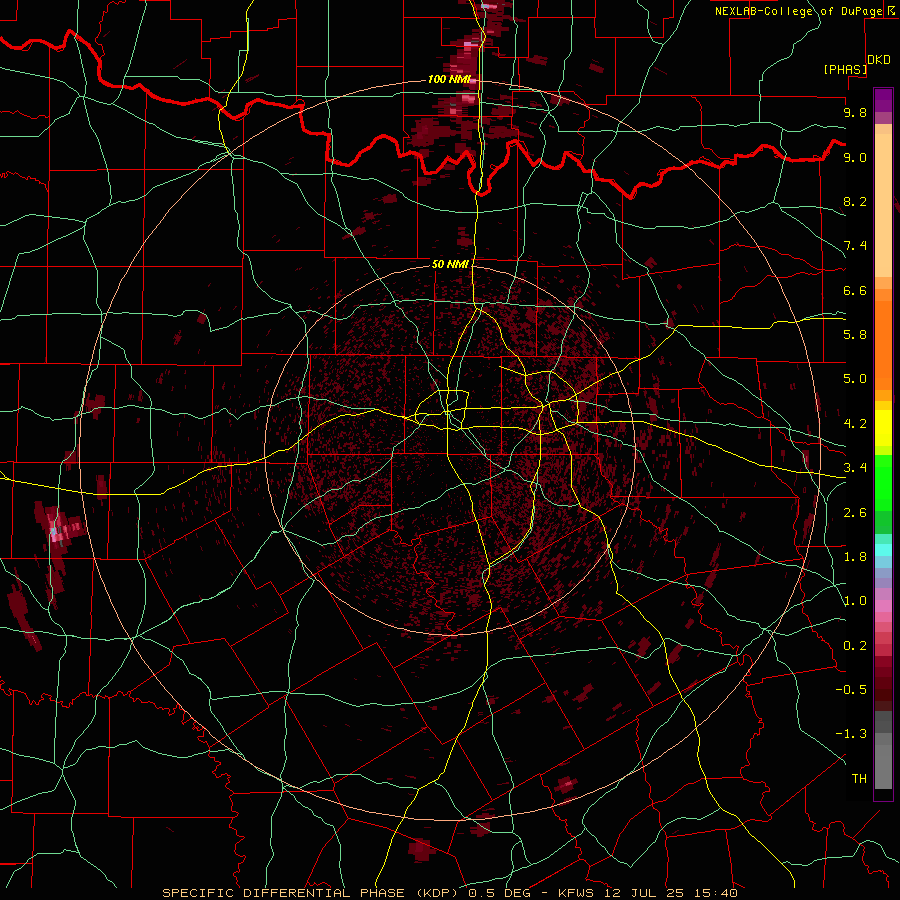Click the pink radar echo near 100 NMI label
Image resolution: width=900 pixels, height=900 pixels.
tap(468, 98)
